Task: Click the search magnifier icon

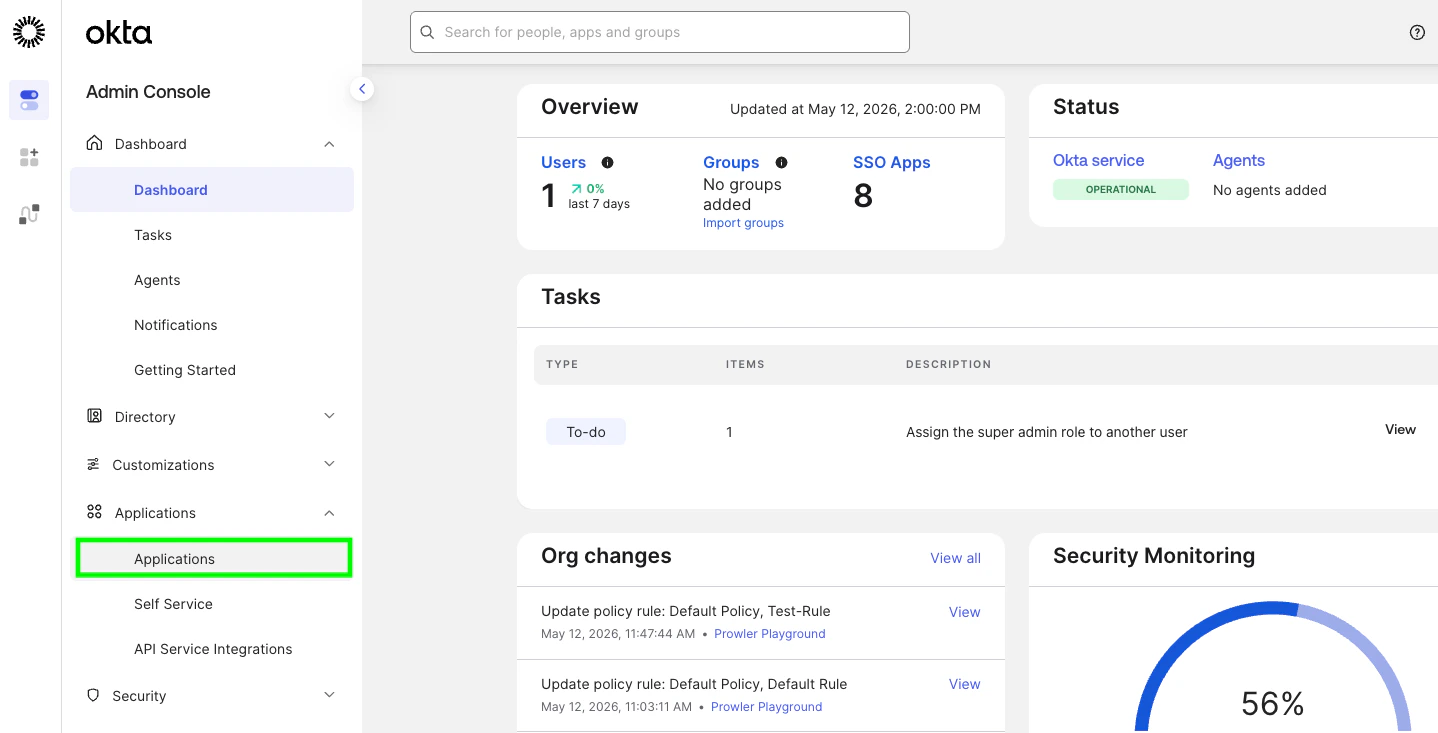Action: coord(427,32)
